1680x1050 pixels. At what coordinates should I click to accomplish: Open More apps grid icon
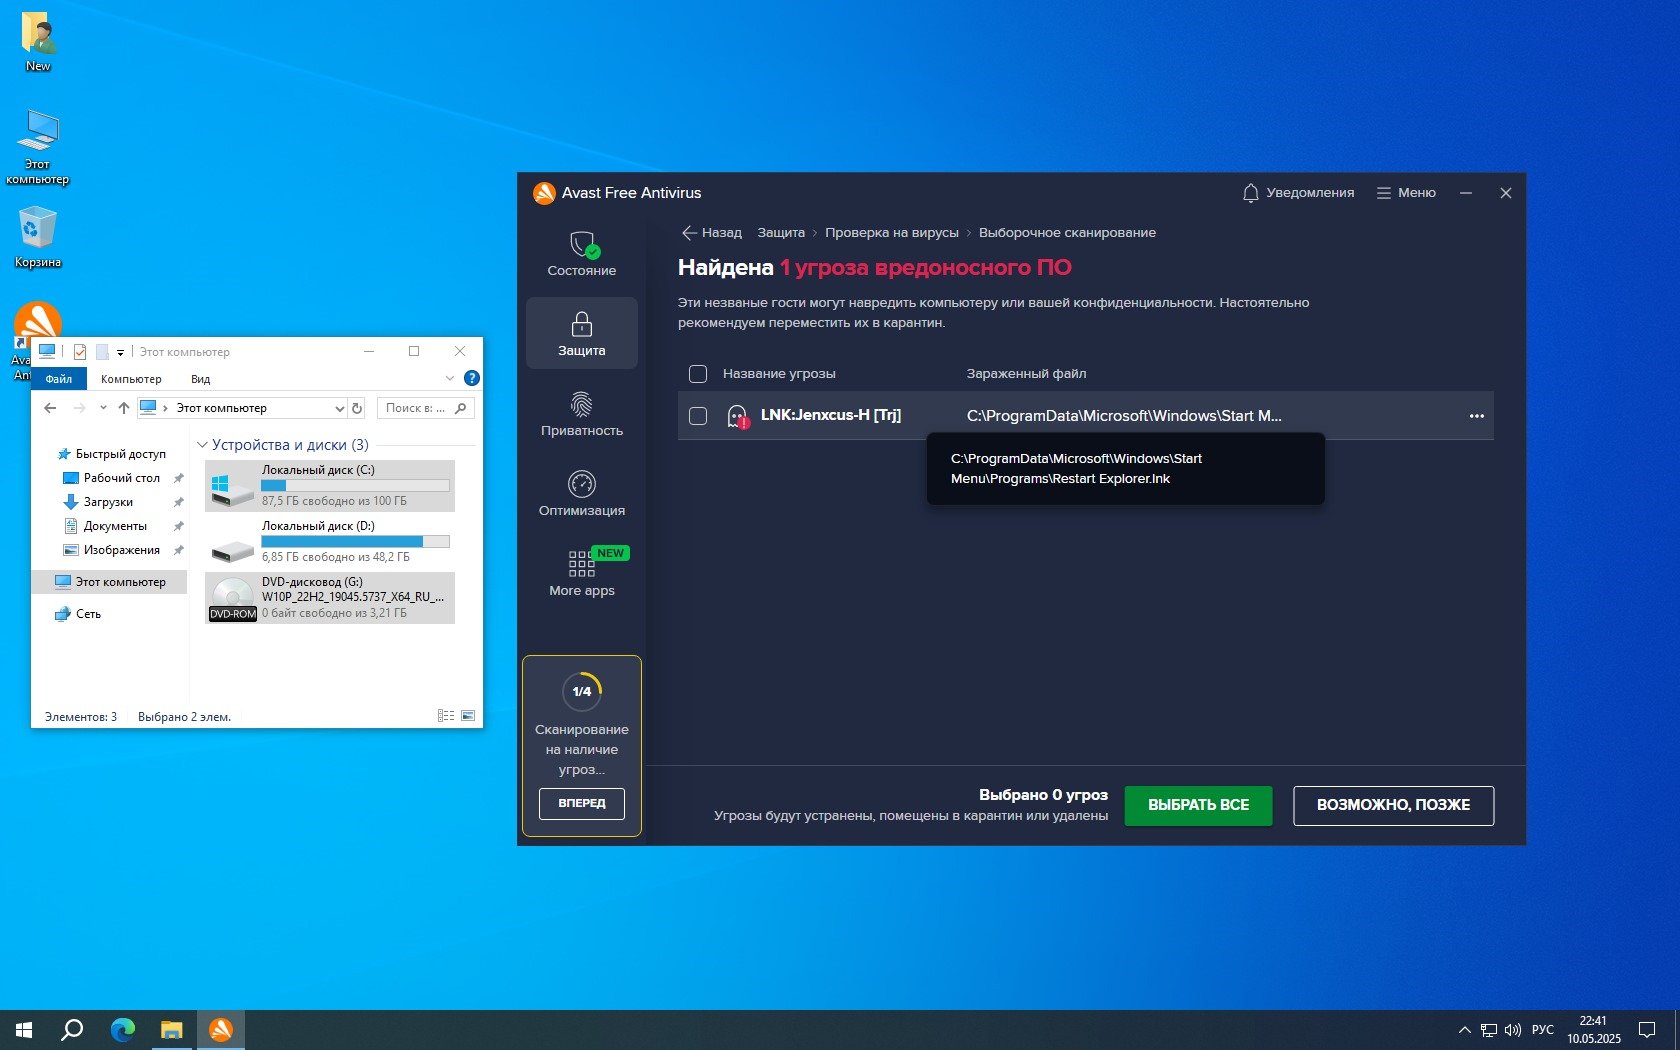581,564
